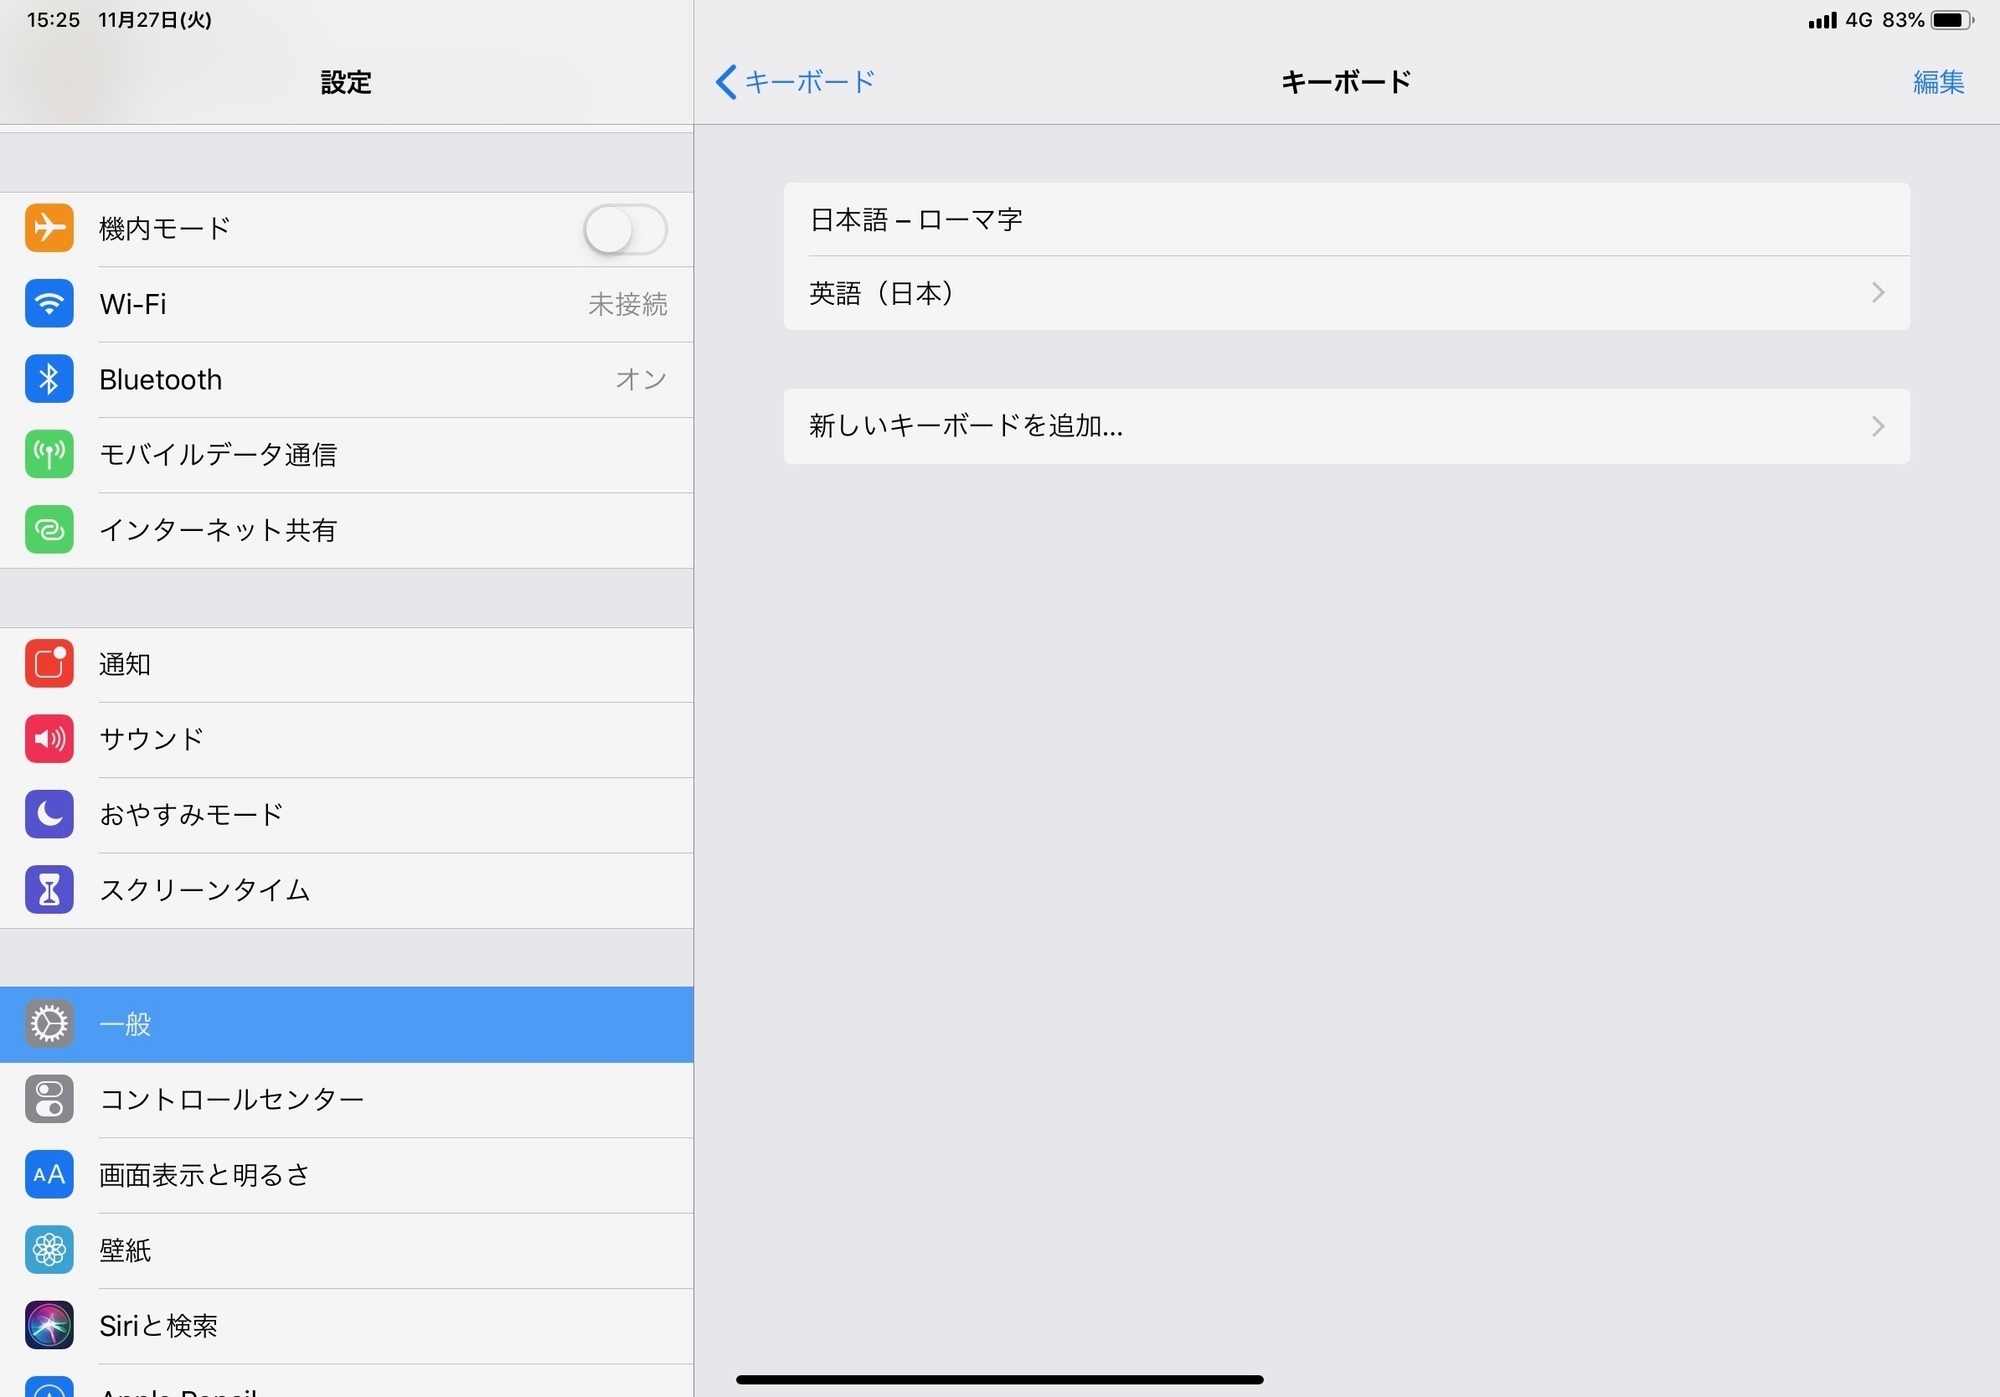Tap Bluetooth status オン
The height and width of the screenshot is (1397, 2000).
click(641, 380)
